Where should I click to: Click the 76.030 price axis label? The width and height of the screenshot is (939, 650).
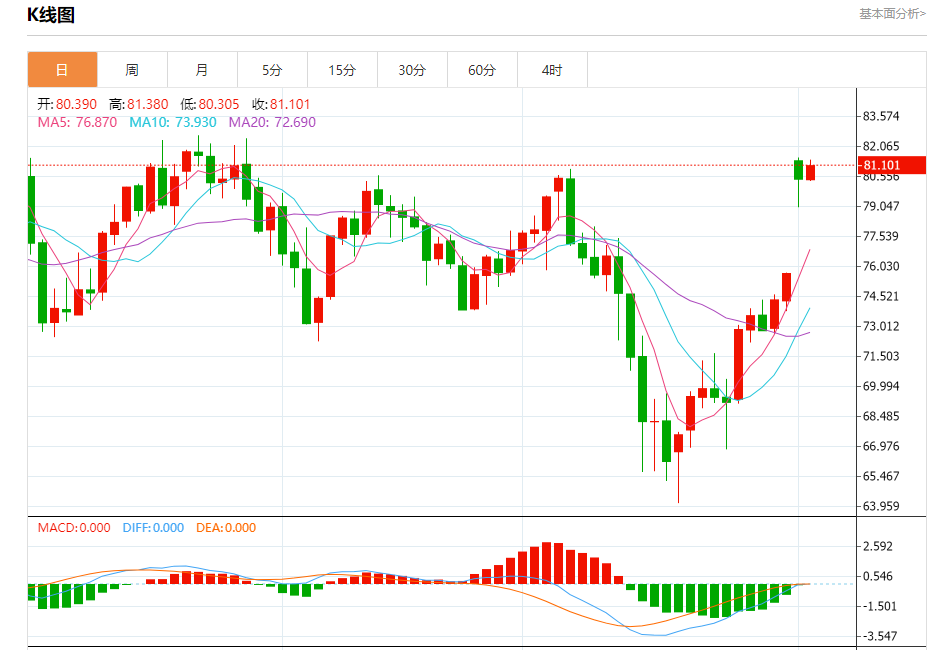881,266
